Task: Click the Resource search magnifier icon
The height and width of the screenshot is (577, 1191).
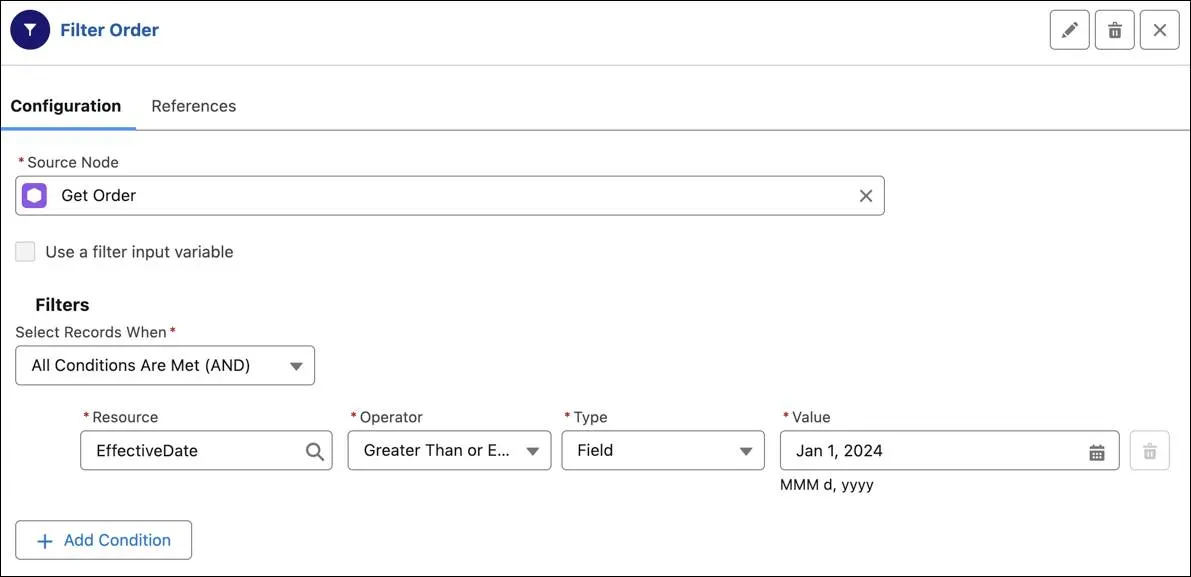Action: point(314,451)
